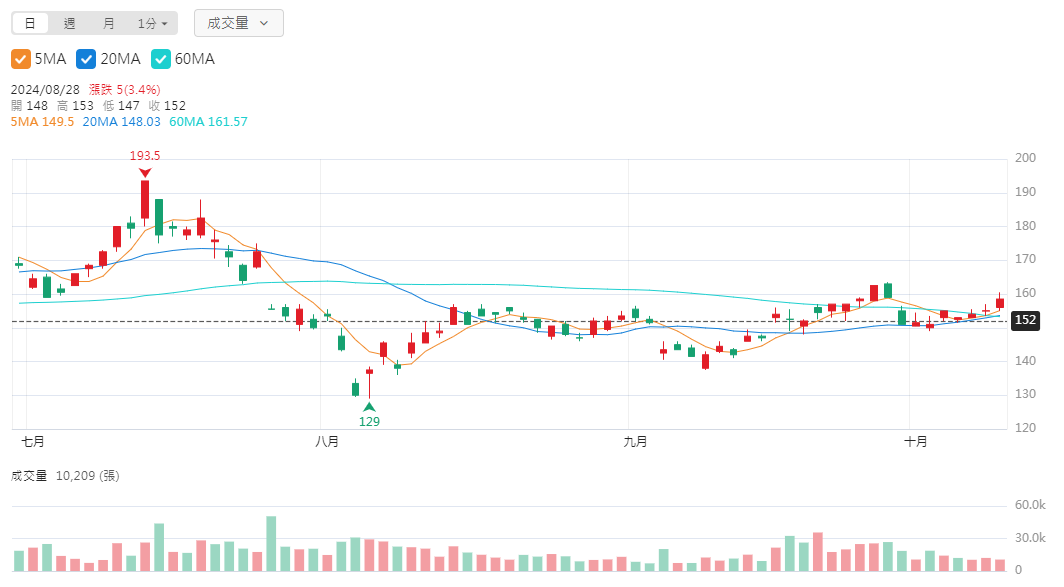Image resolution: width=1064 pixels, height=587 pixels.
Task: Click the 20MA 148.03 legend value
Action: tap(121, 122)
